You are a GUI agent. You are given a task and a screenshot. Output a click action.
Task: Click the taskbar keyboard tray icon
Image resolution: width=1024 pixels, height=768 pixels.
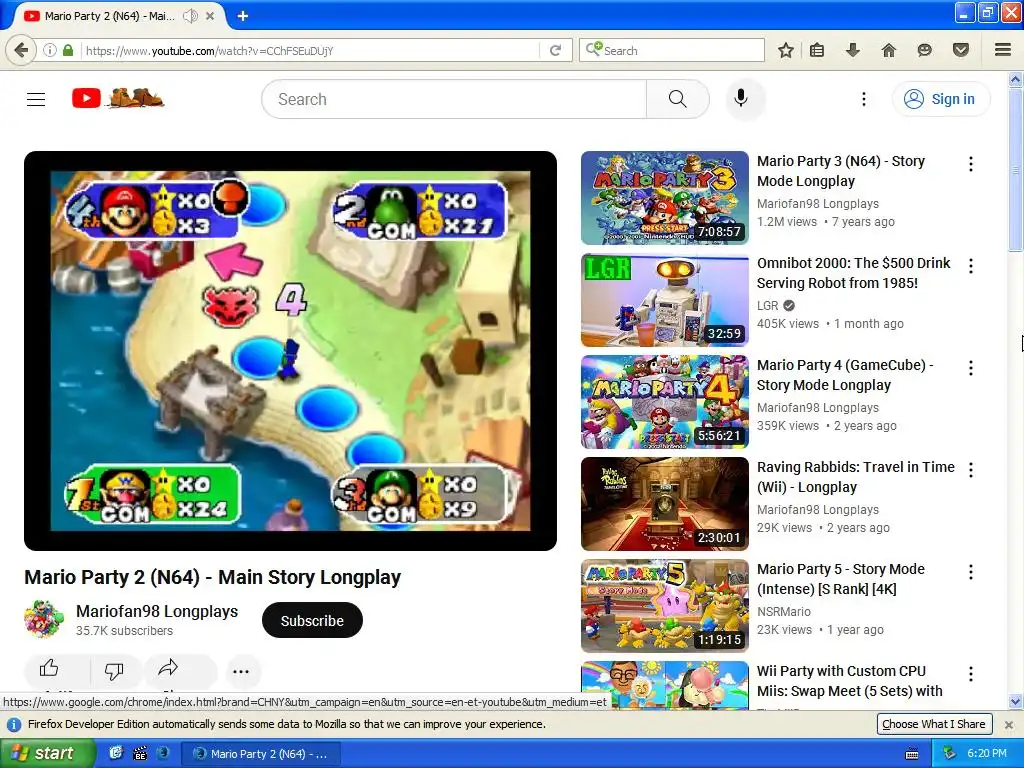tap(912, 754)
